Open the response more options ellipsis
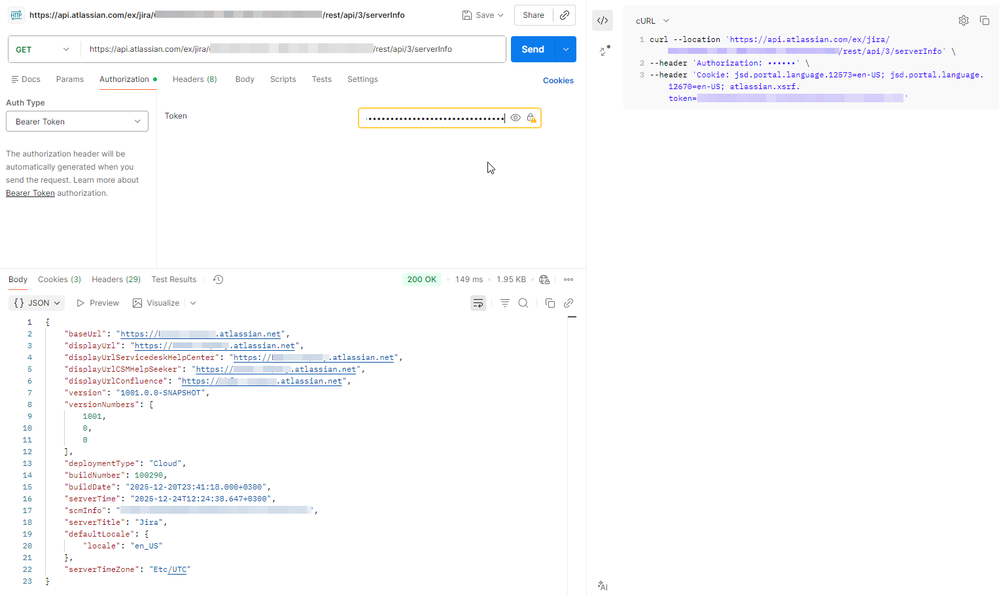 pos(568,279)
